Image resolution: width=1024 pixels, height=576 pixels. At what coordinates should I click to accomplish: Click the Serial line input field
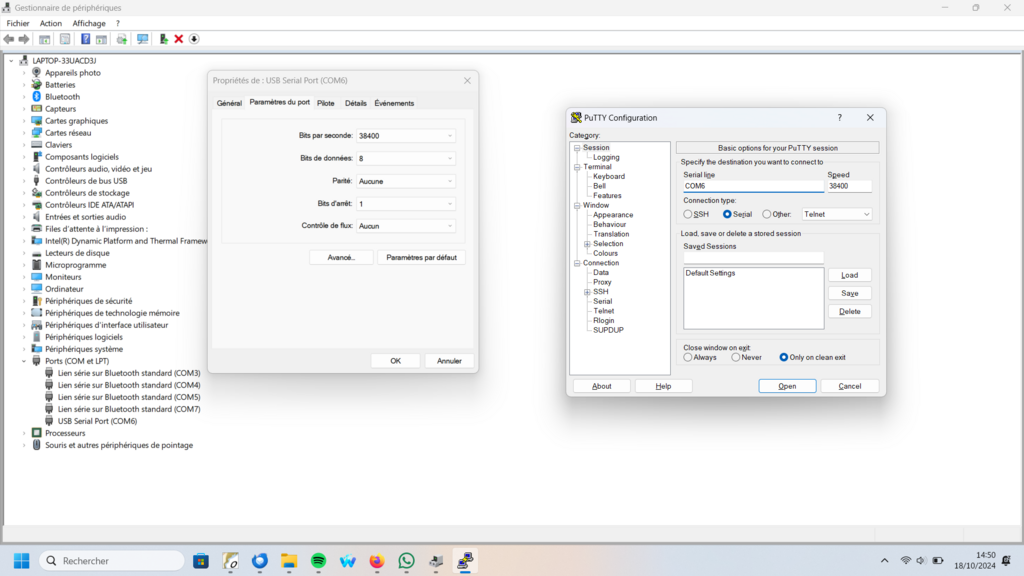click(754, 186)
